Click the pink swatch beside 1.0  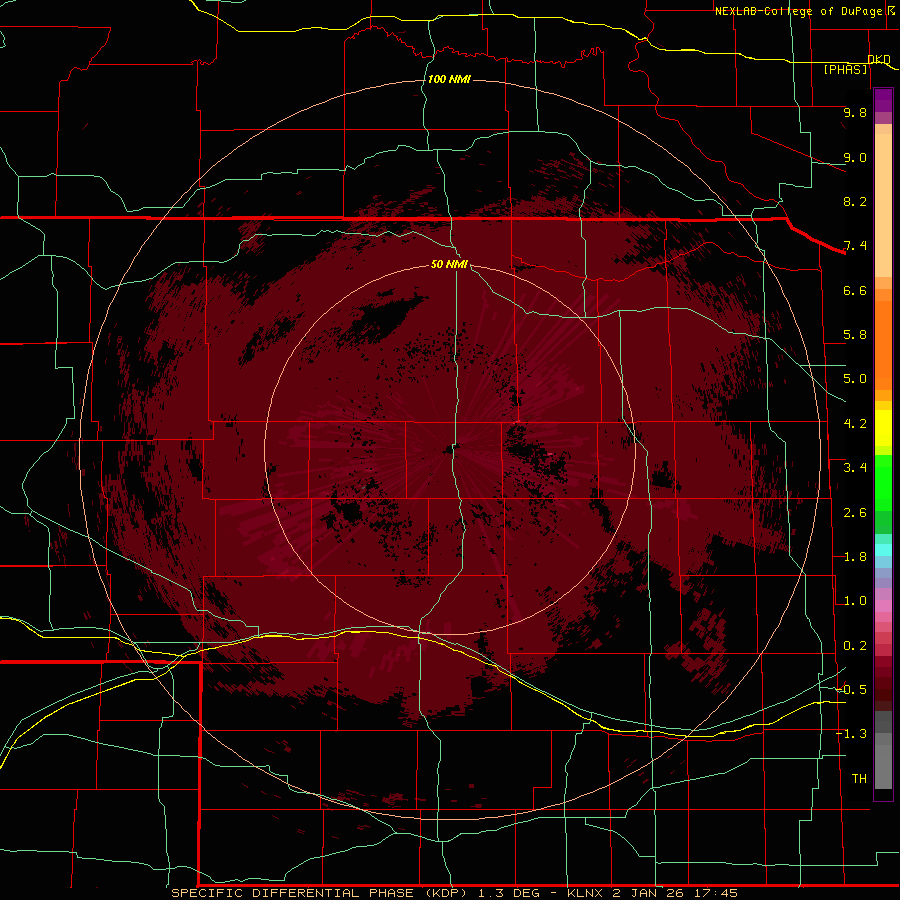(883, 606)
